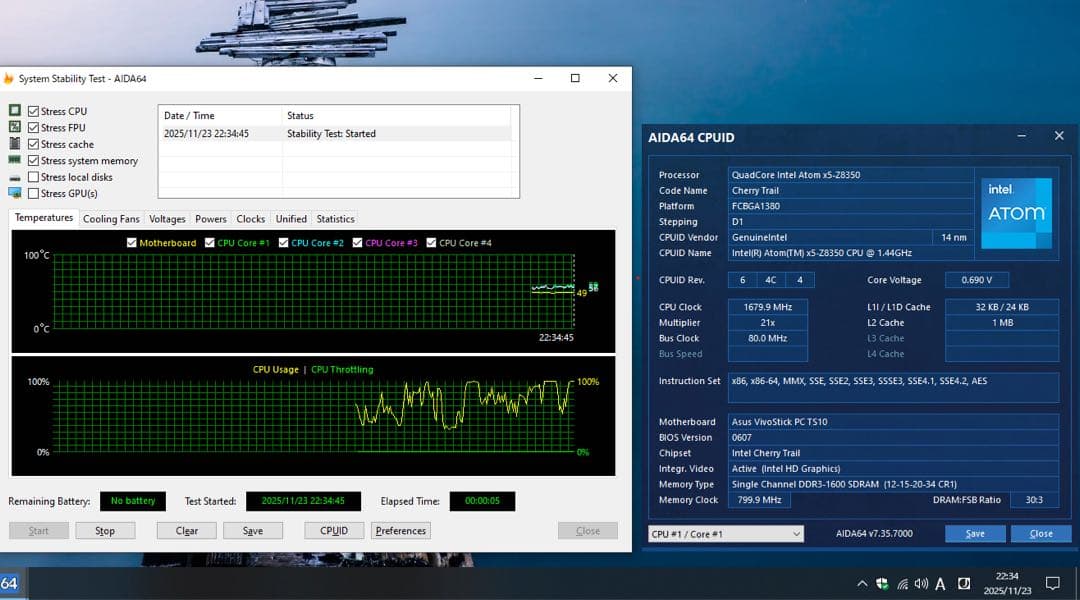Click the Stress CPU chip icon

click(14, 110)
